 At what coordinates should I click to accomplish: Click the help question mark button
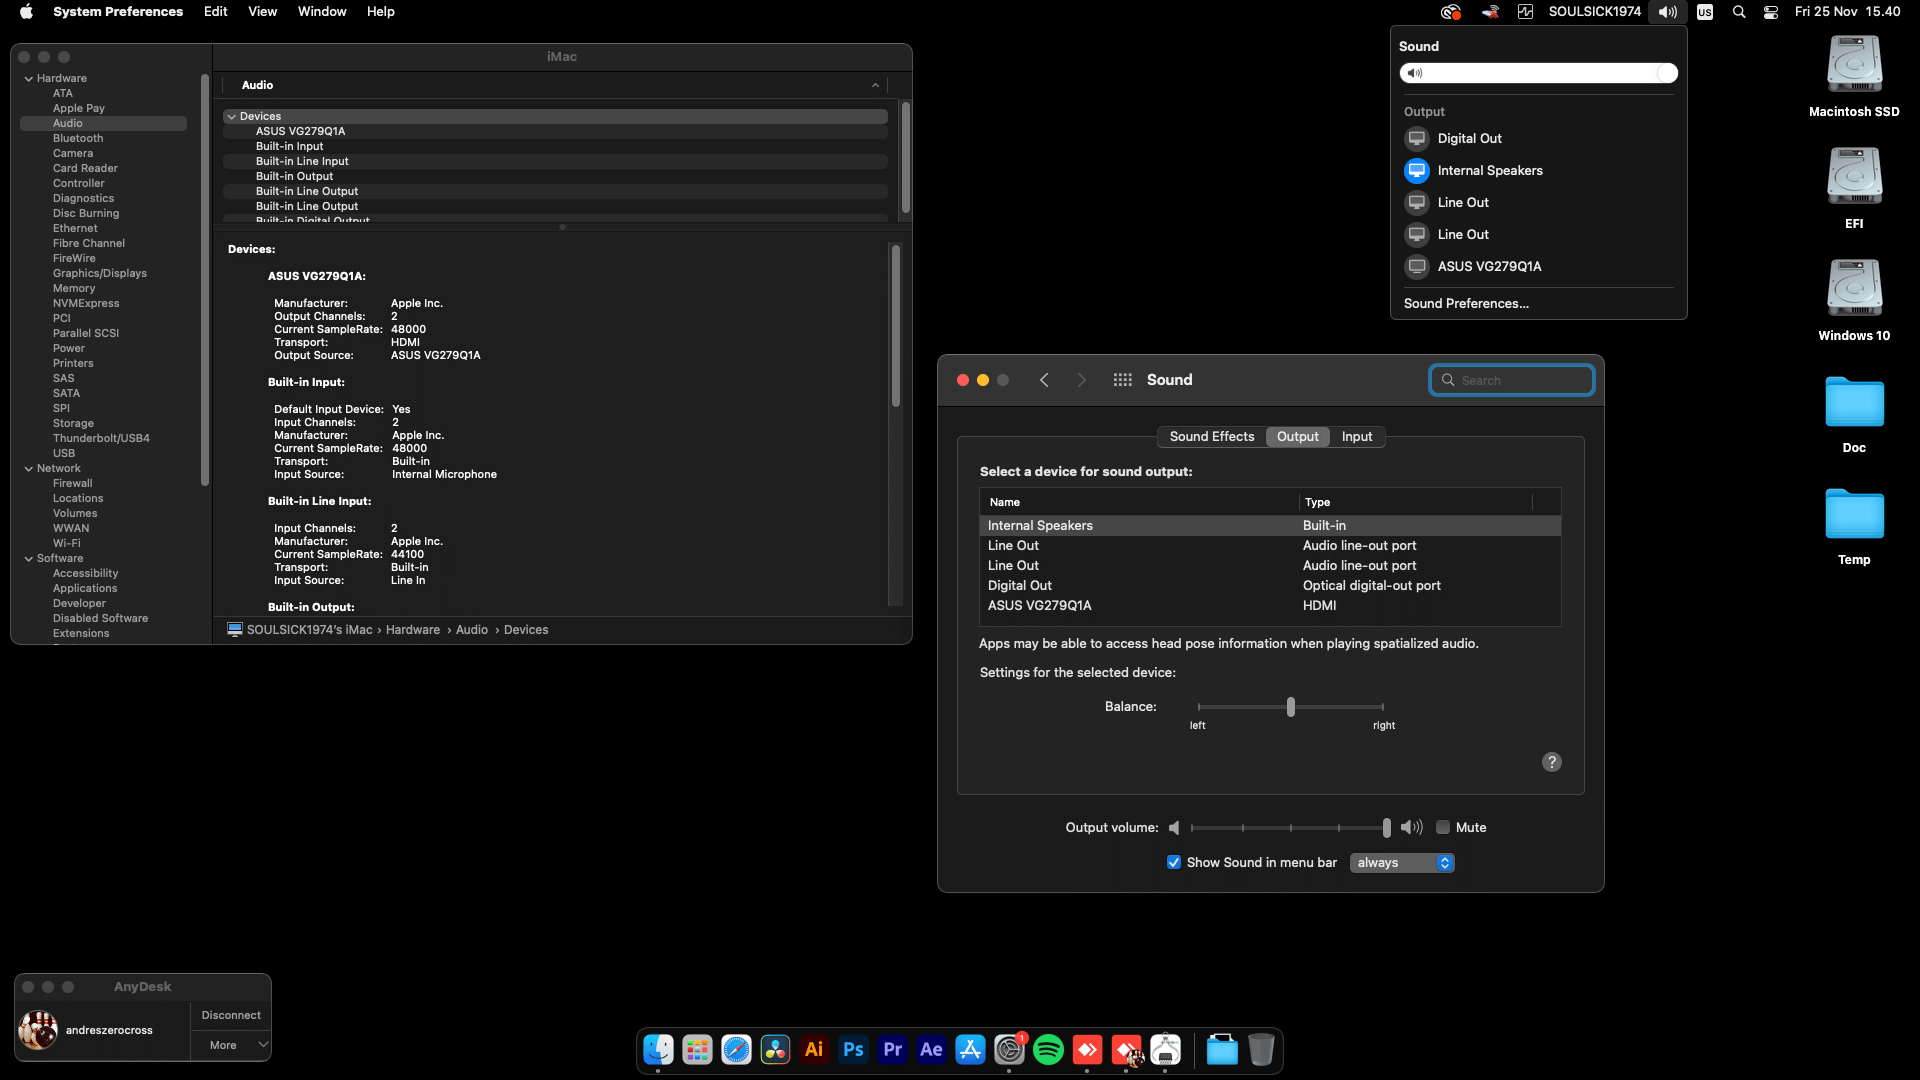click(1551, 762)
